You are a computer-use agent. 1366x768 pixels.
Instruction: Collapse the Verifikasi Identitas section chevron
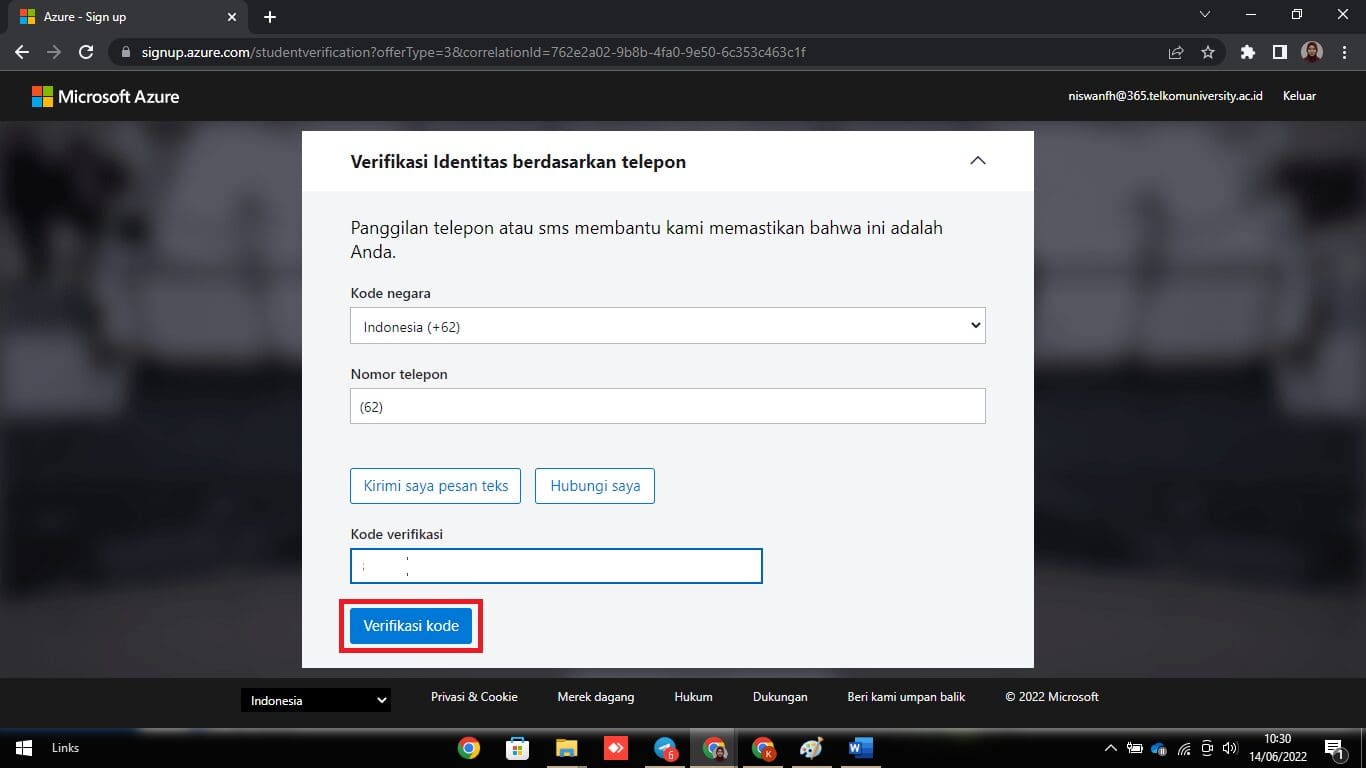tap(978, 161)
